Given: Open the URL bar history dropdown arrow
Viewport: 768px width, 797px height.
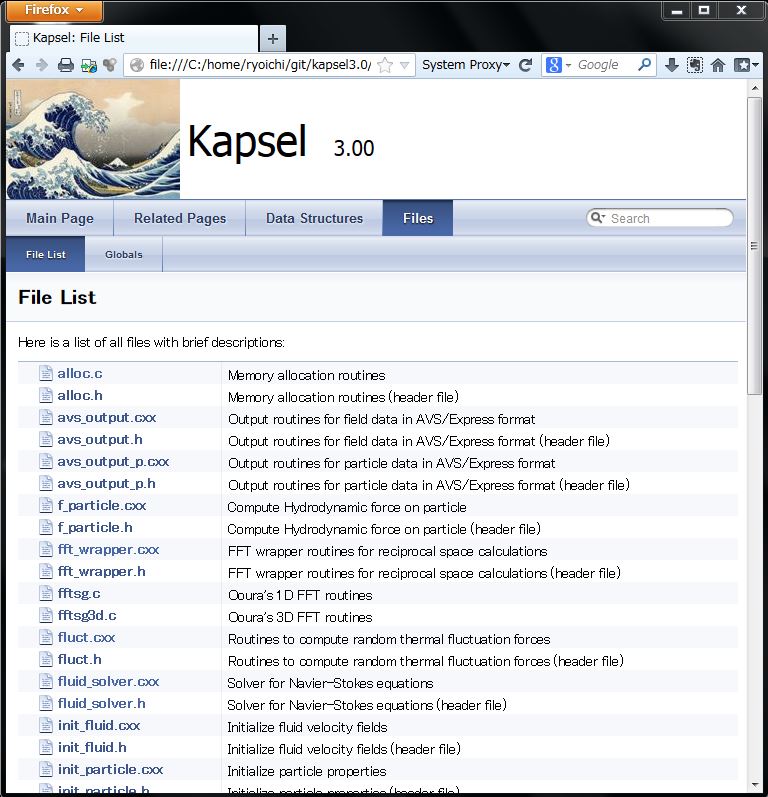Looking at the screenshot, I should (405, 65).
